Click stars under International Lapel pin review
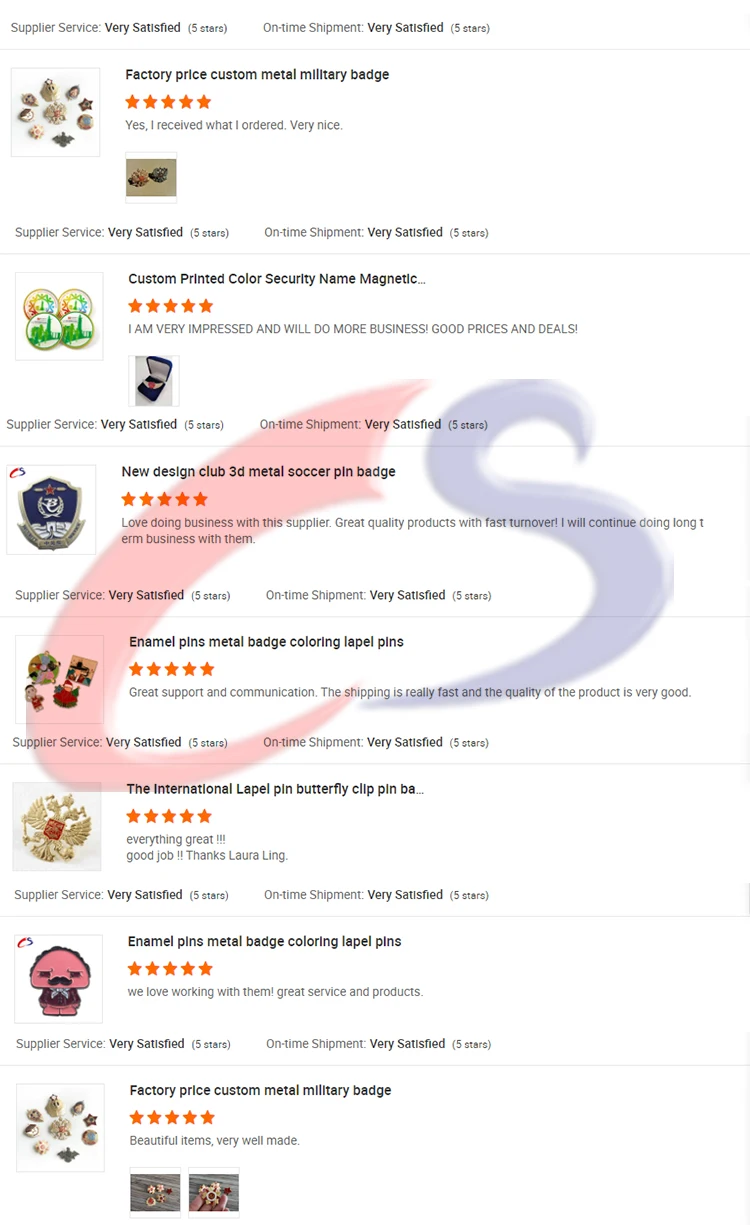Screen dimensions: 750x1225 (x=169, y=816)
